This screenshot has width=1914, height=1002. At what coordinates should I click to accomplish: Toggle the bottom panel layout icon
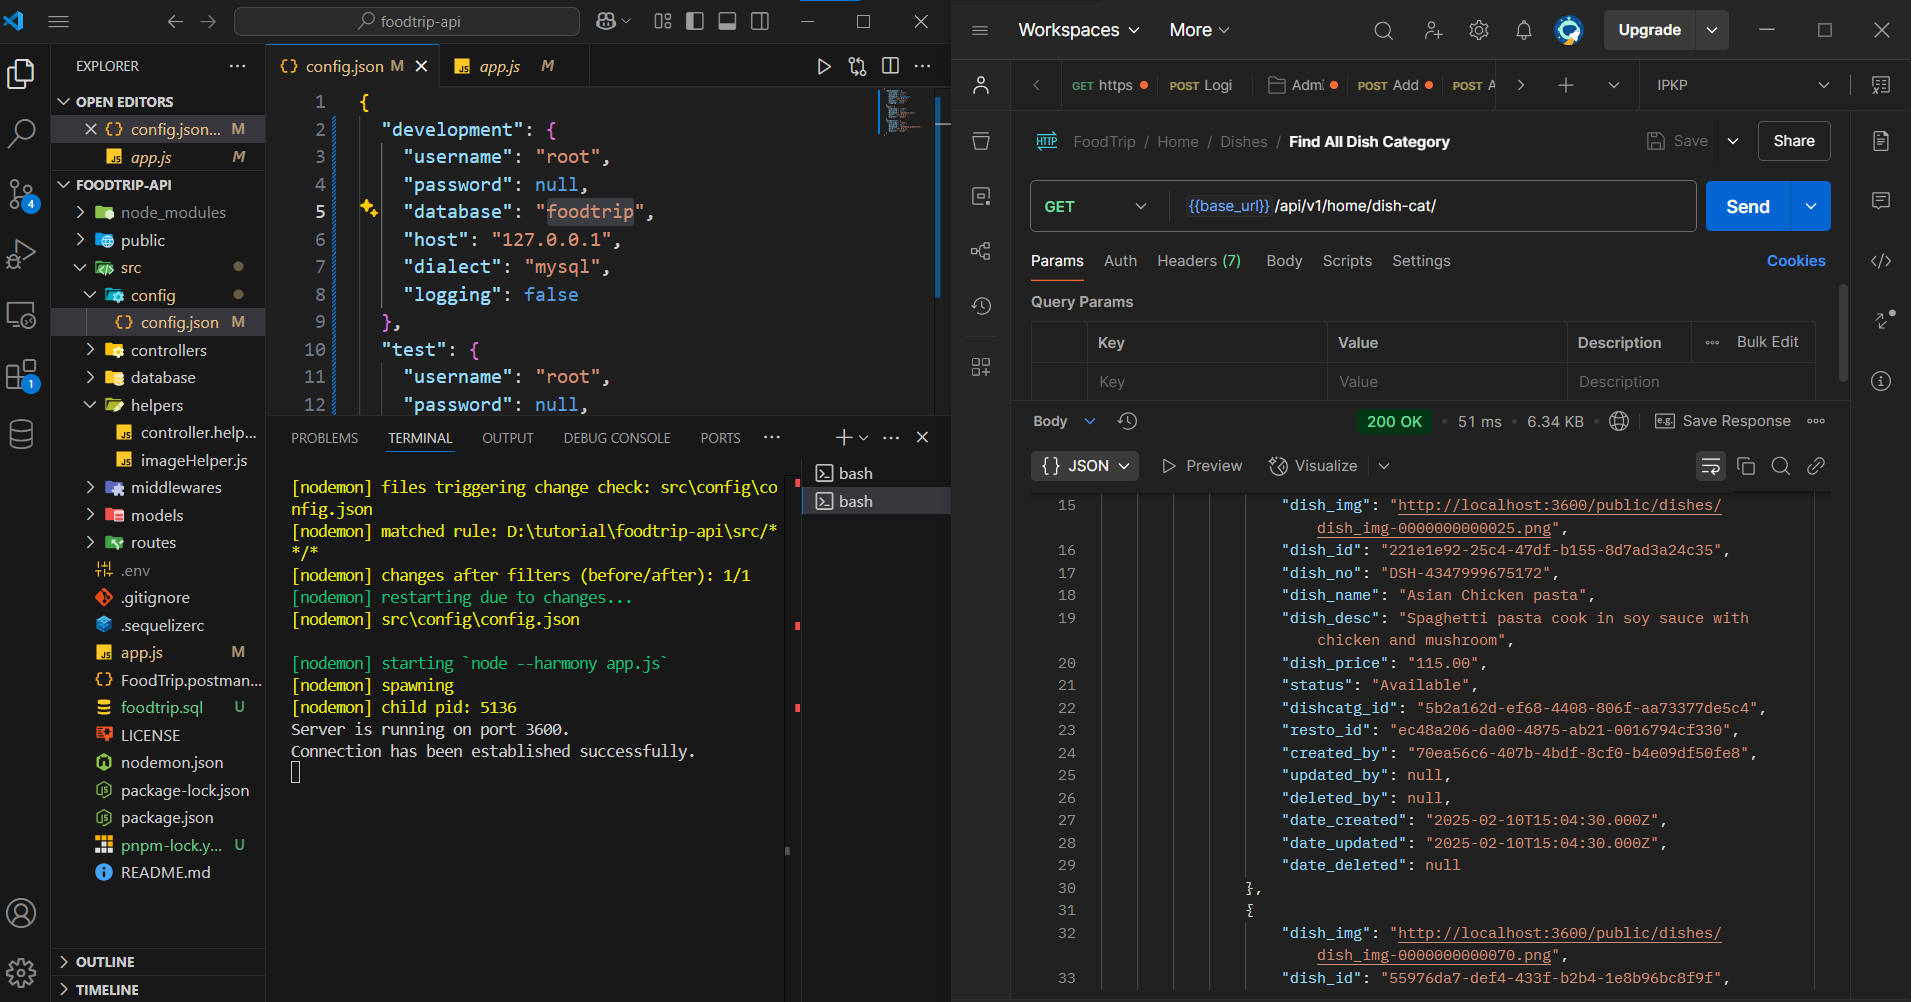point(728,21)
